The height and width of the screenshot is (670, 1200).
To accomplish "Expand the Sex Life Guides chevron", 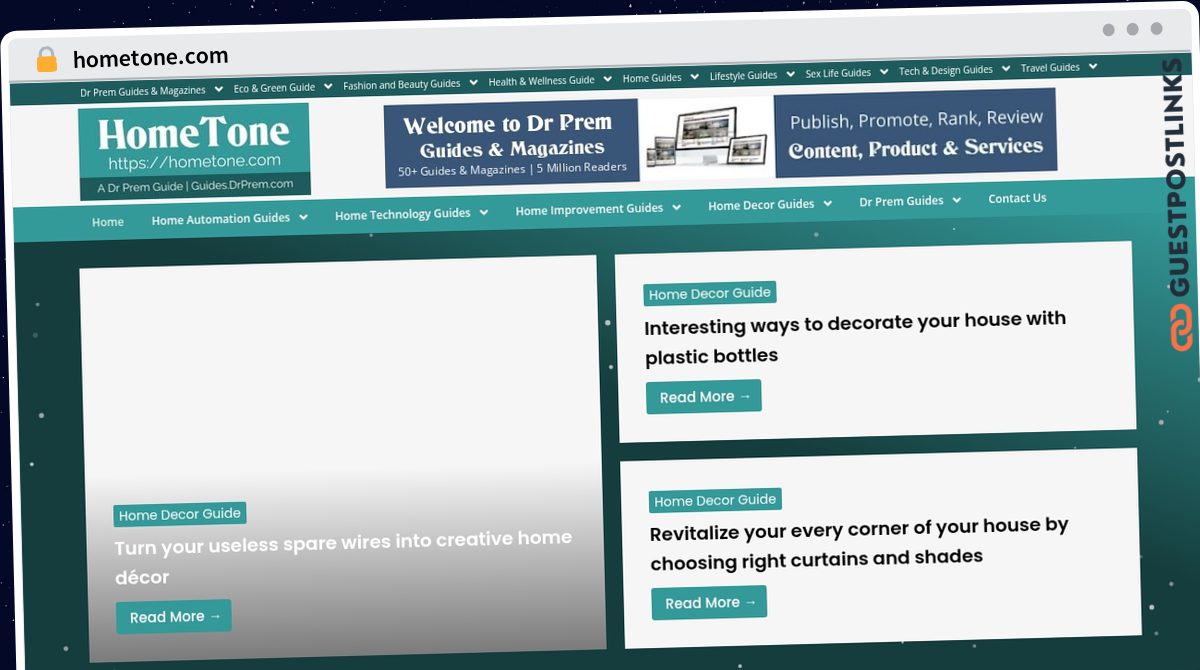I will 884,71.
